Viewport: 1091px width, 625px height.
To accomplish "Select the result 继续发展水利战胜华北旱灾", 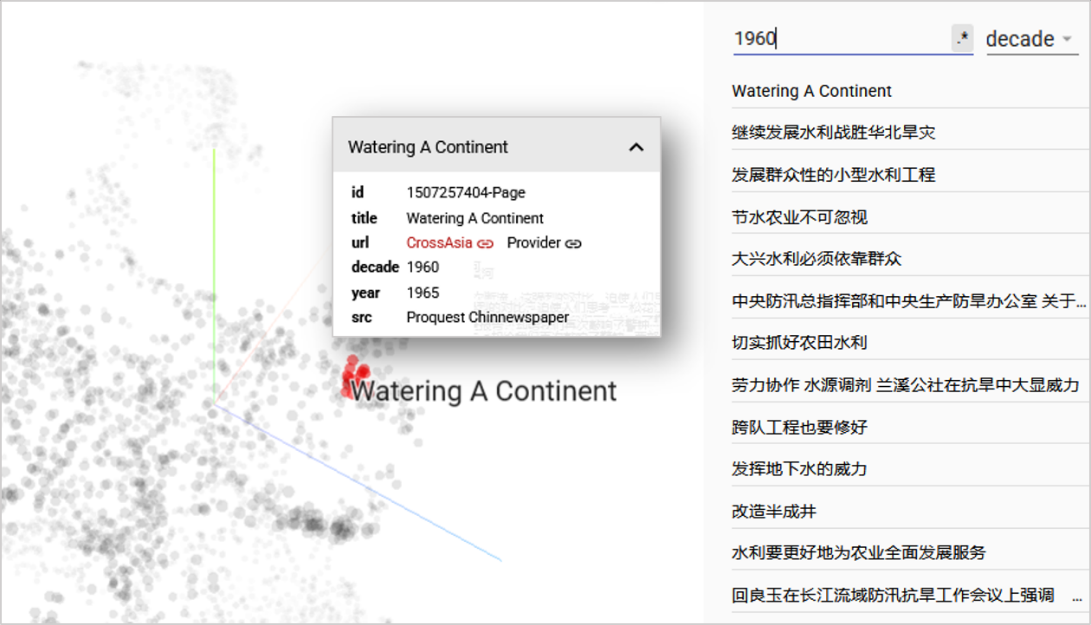I will pyautogui.click(x=833, y=133).
